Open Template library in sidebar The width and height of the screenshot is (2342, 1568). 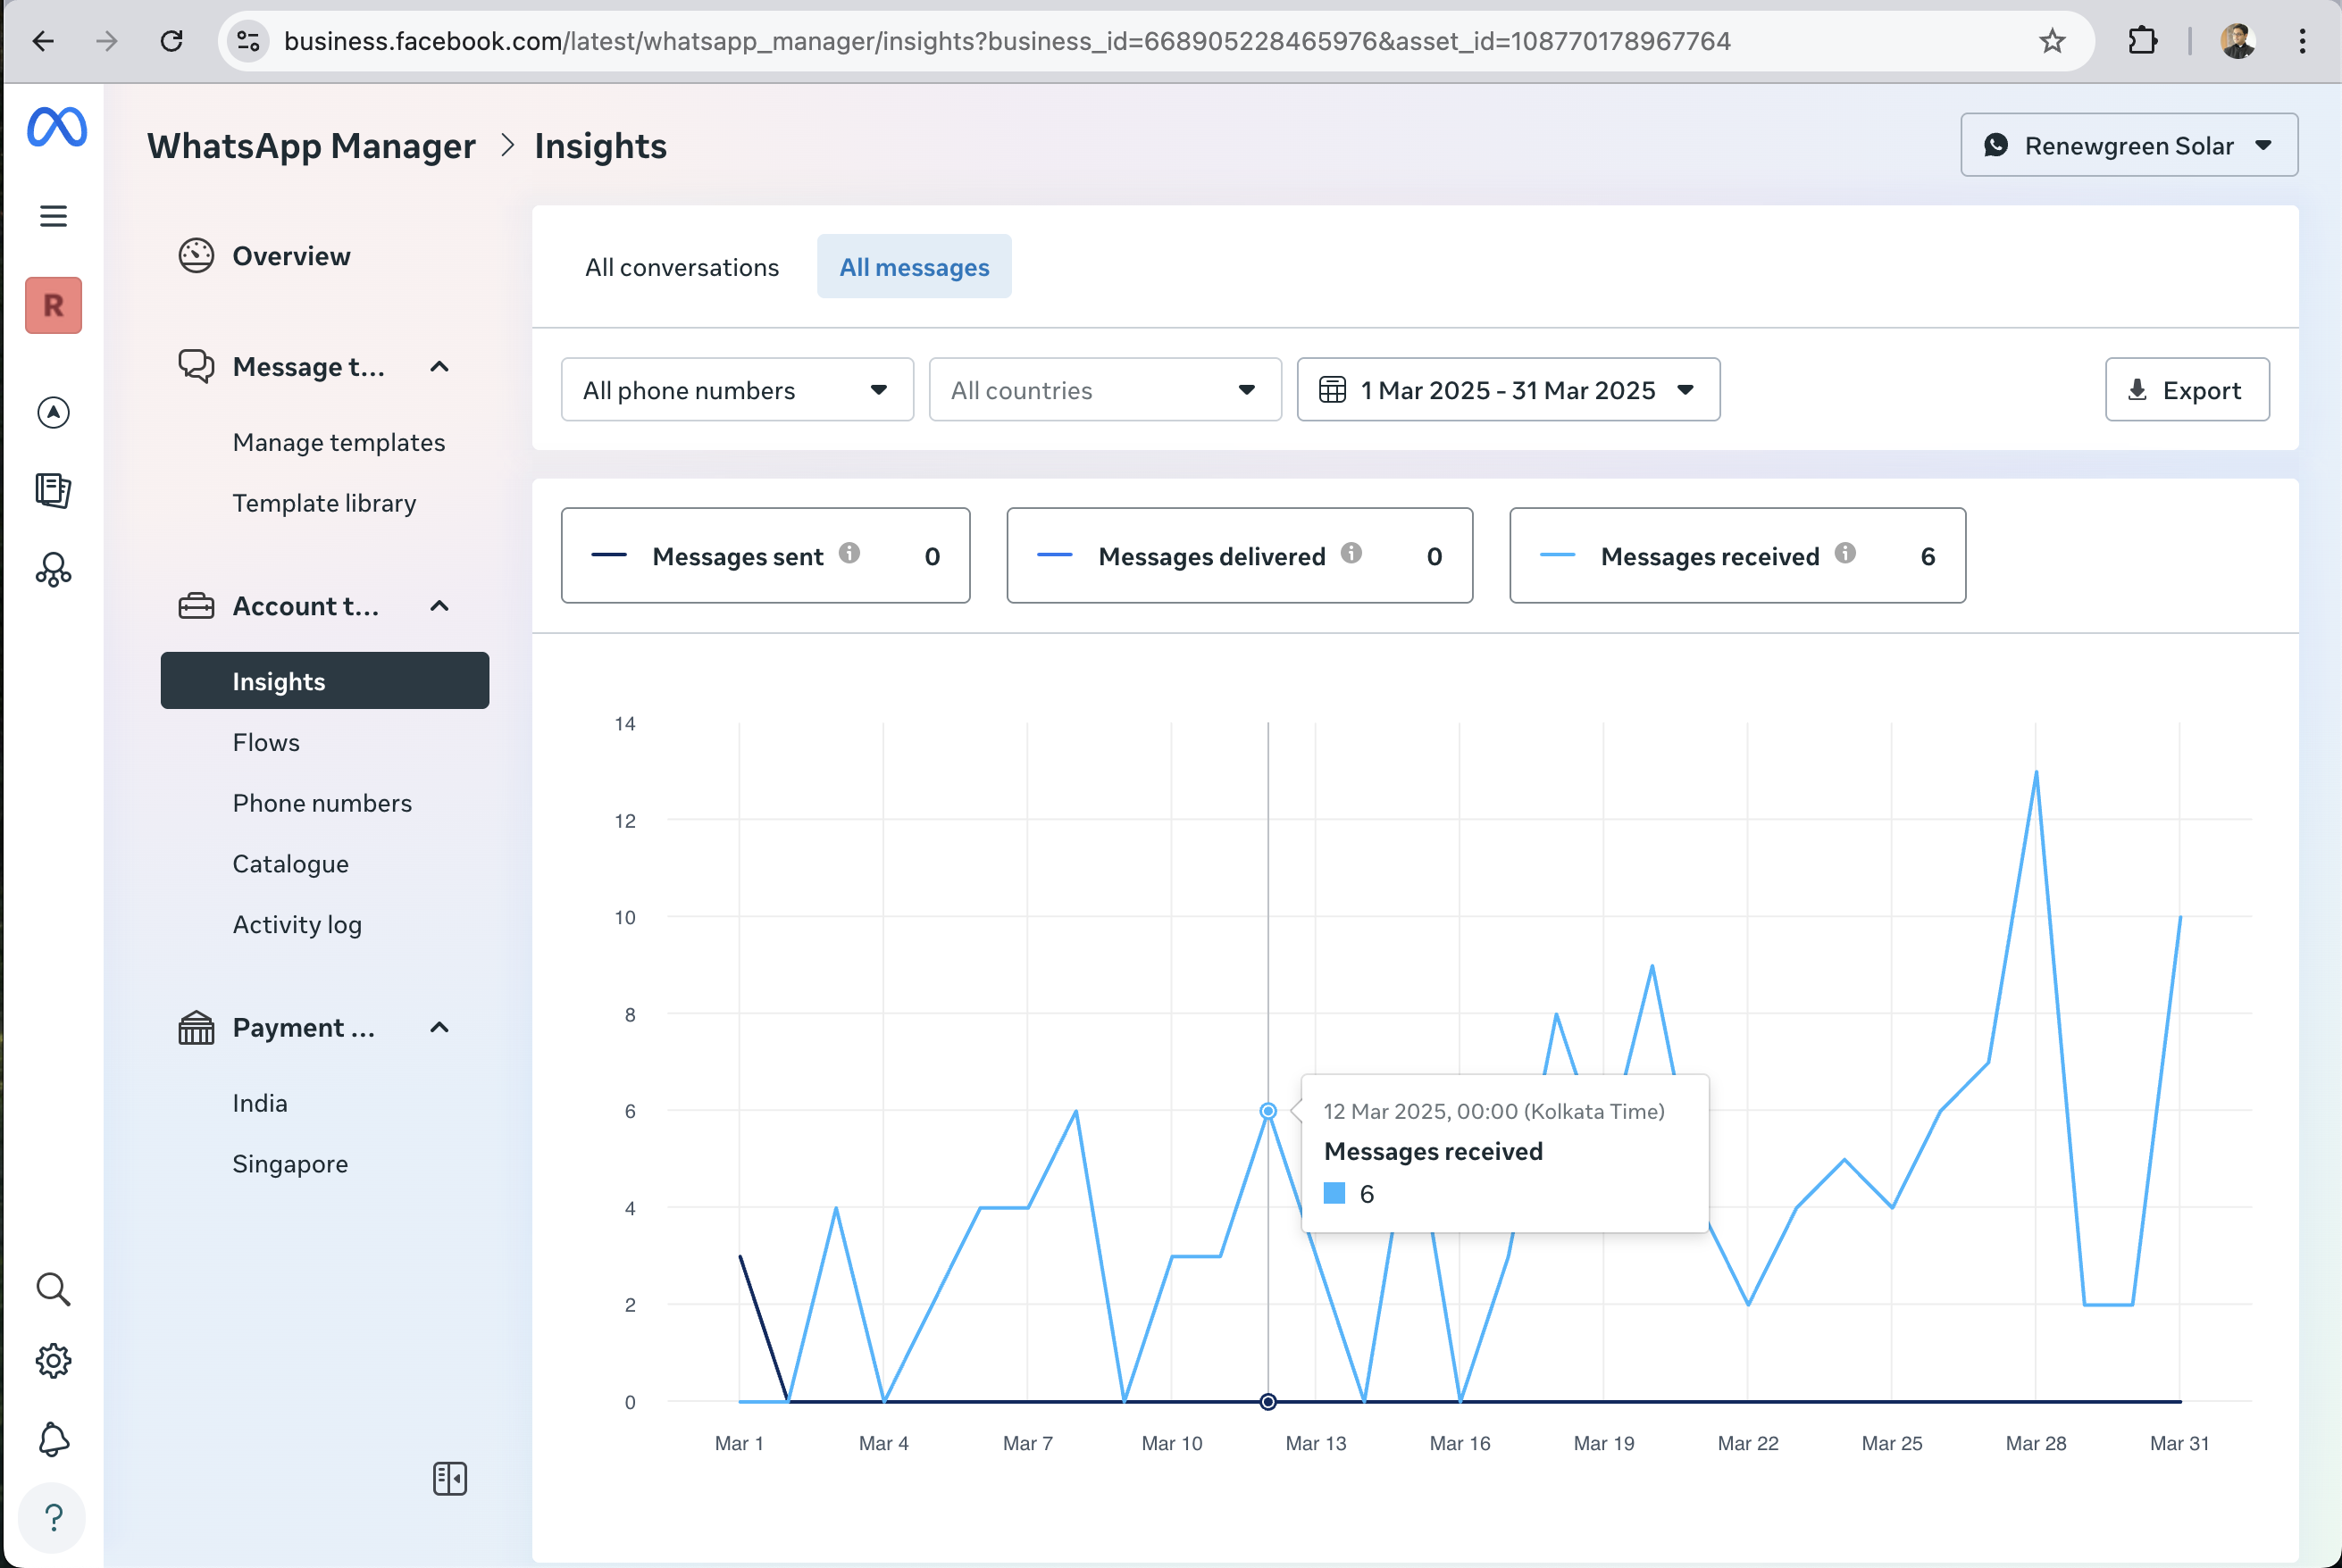(324, 503)
